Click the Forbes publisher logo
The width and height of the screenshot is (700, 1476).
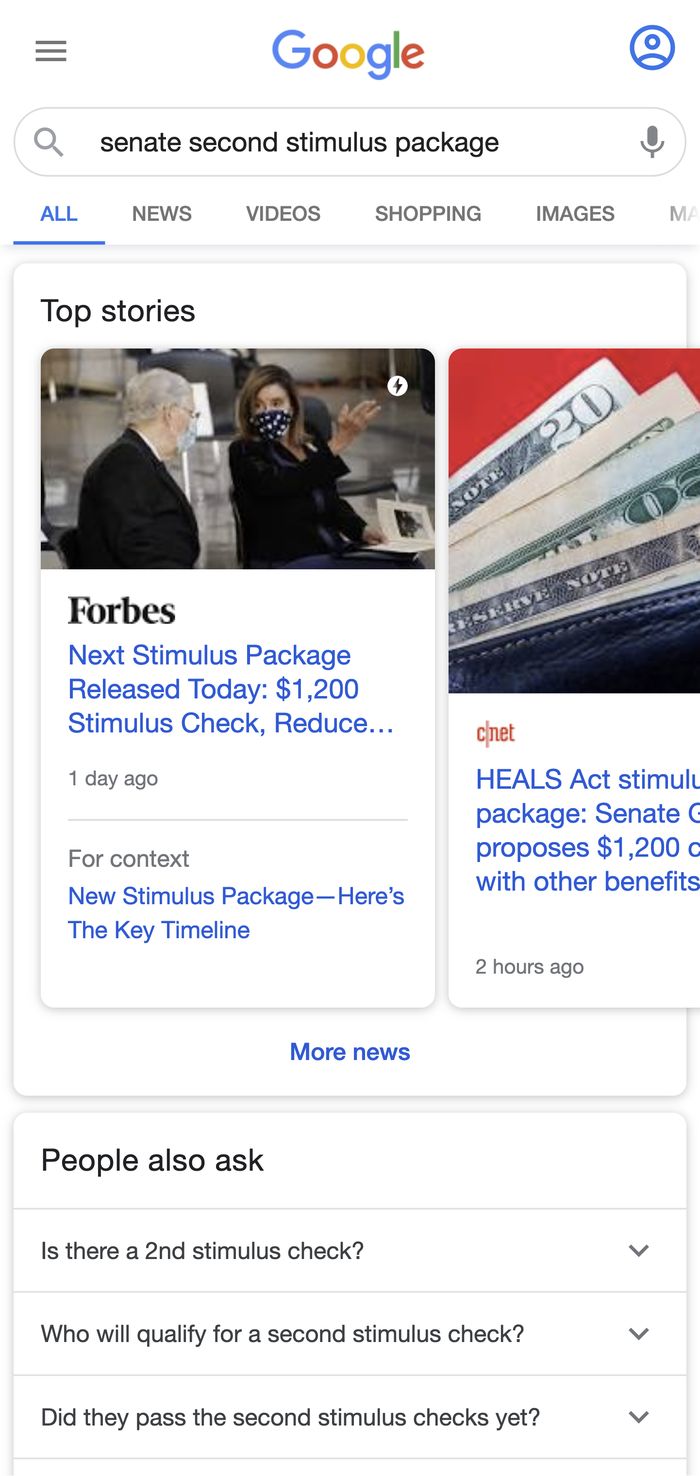point(121,610)
